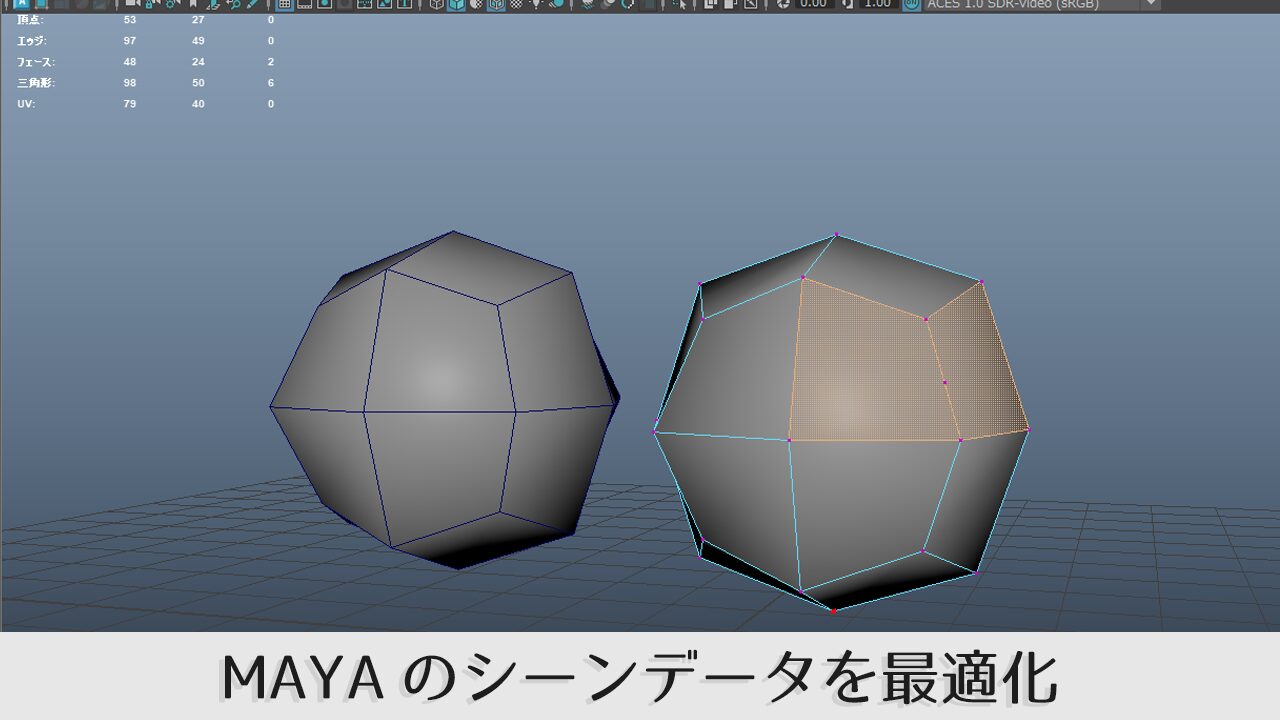Toggle the gate mask display icon

pos(346,7)
